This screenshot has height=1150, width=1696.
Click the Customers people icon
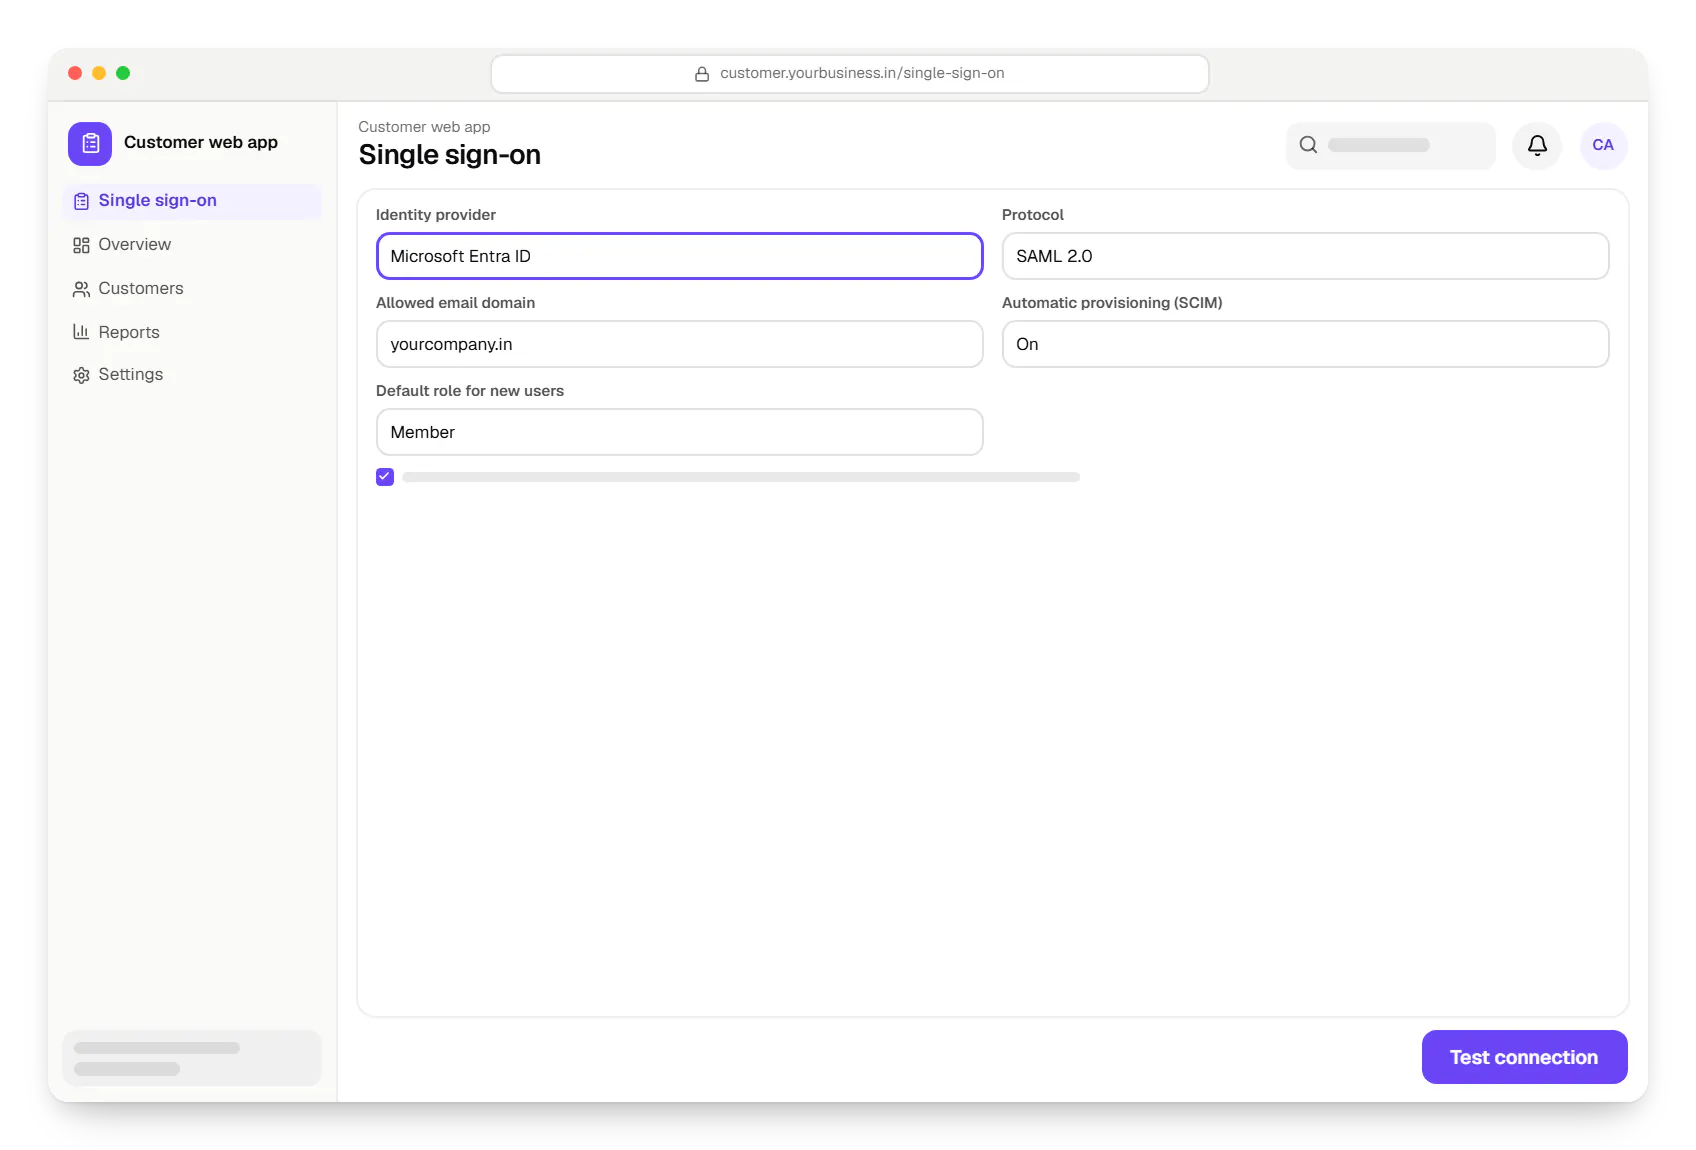(x=81, y=289)
